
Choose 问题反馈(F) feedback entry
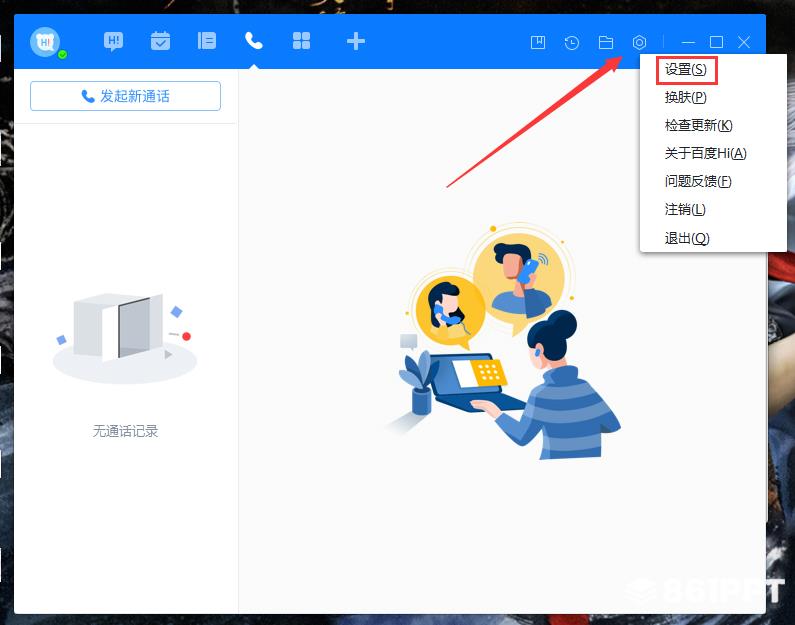pos(698,181)
